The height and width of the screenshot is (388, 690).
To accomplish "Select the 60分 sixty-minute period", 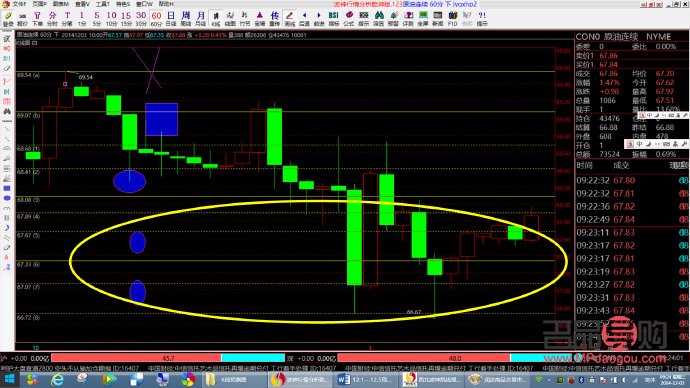I will click(156, 18).
